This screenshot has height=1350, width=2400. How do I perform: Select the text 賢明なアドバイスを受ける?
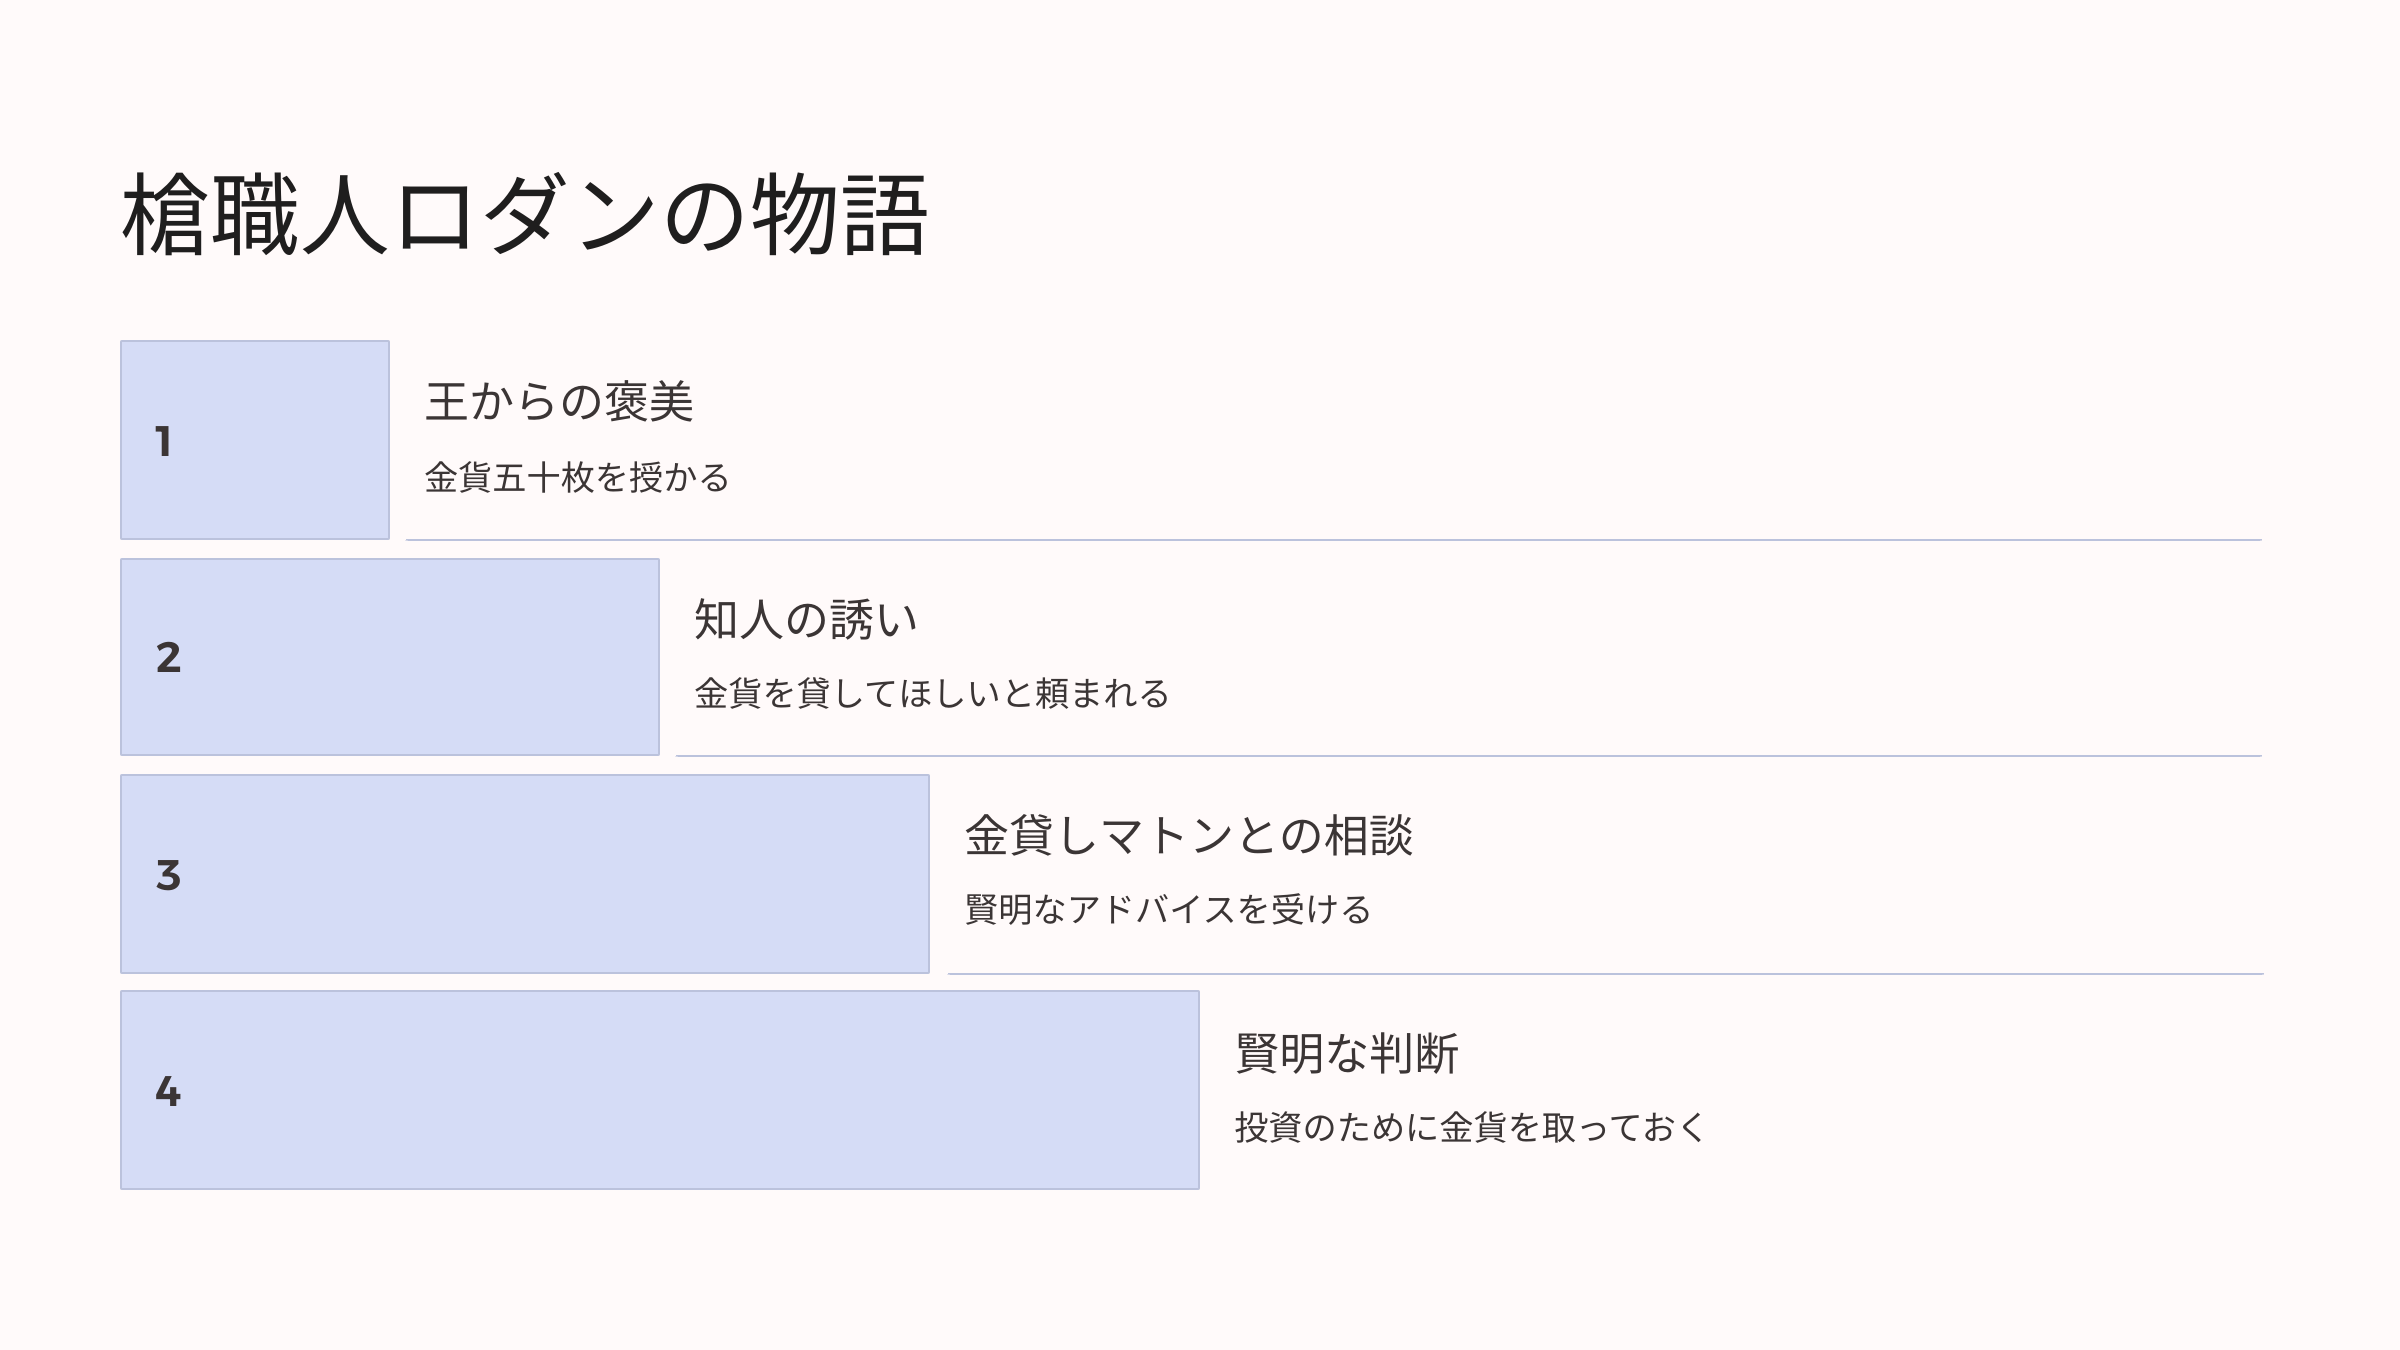1168,910
